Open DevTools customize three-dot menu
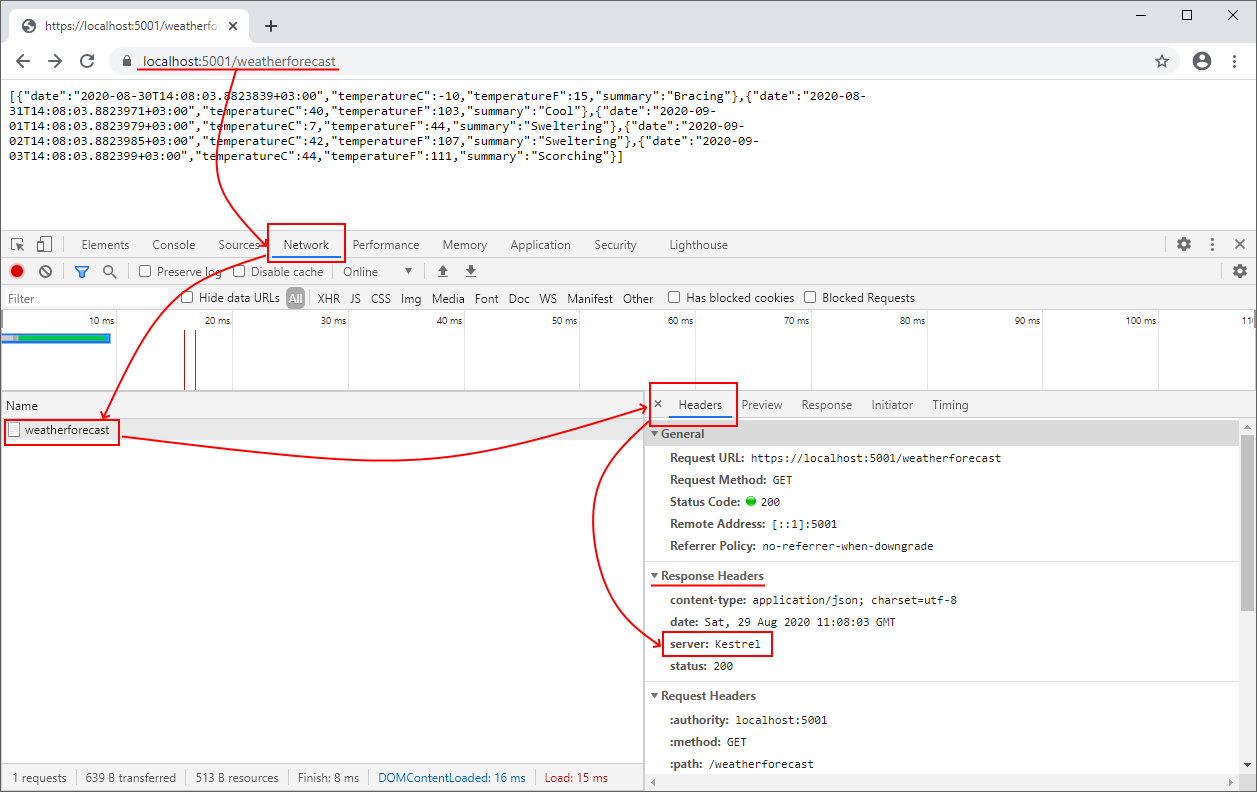 pos(1212,244)
